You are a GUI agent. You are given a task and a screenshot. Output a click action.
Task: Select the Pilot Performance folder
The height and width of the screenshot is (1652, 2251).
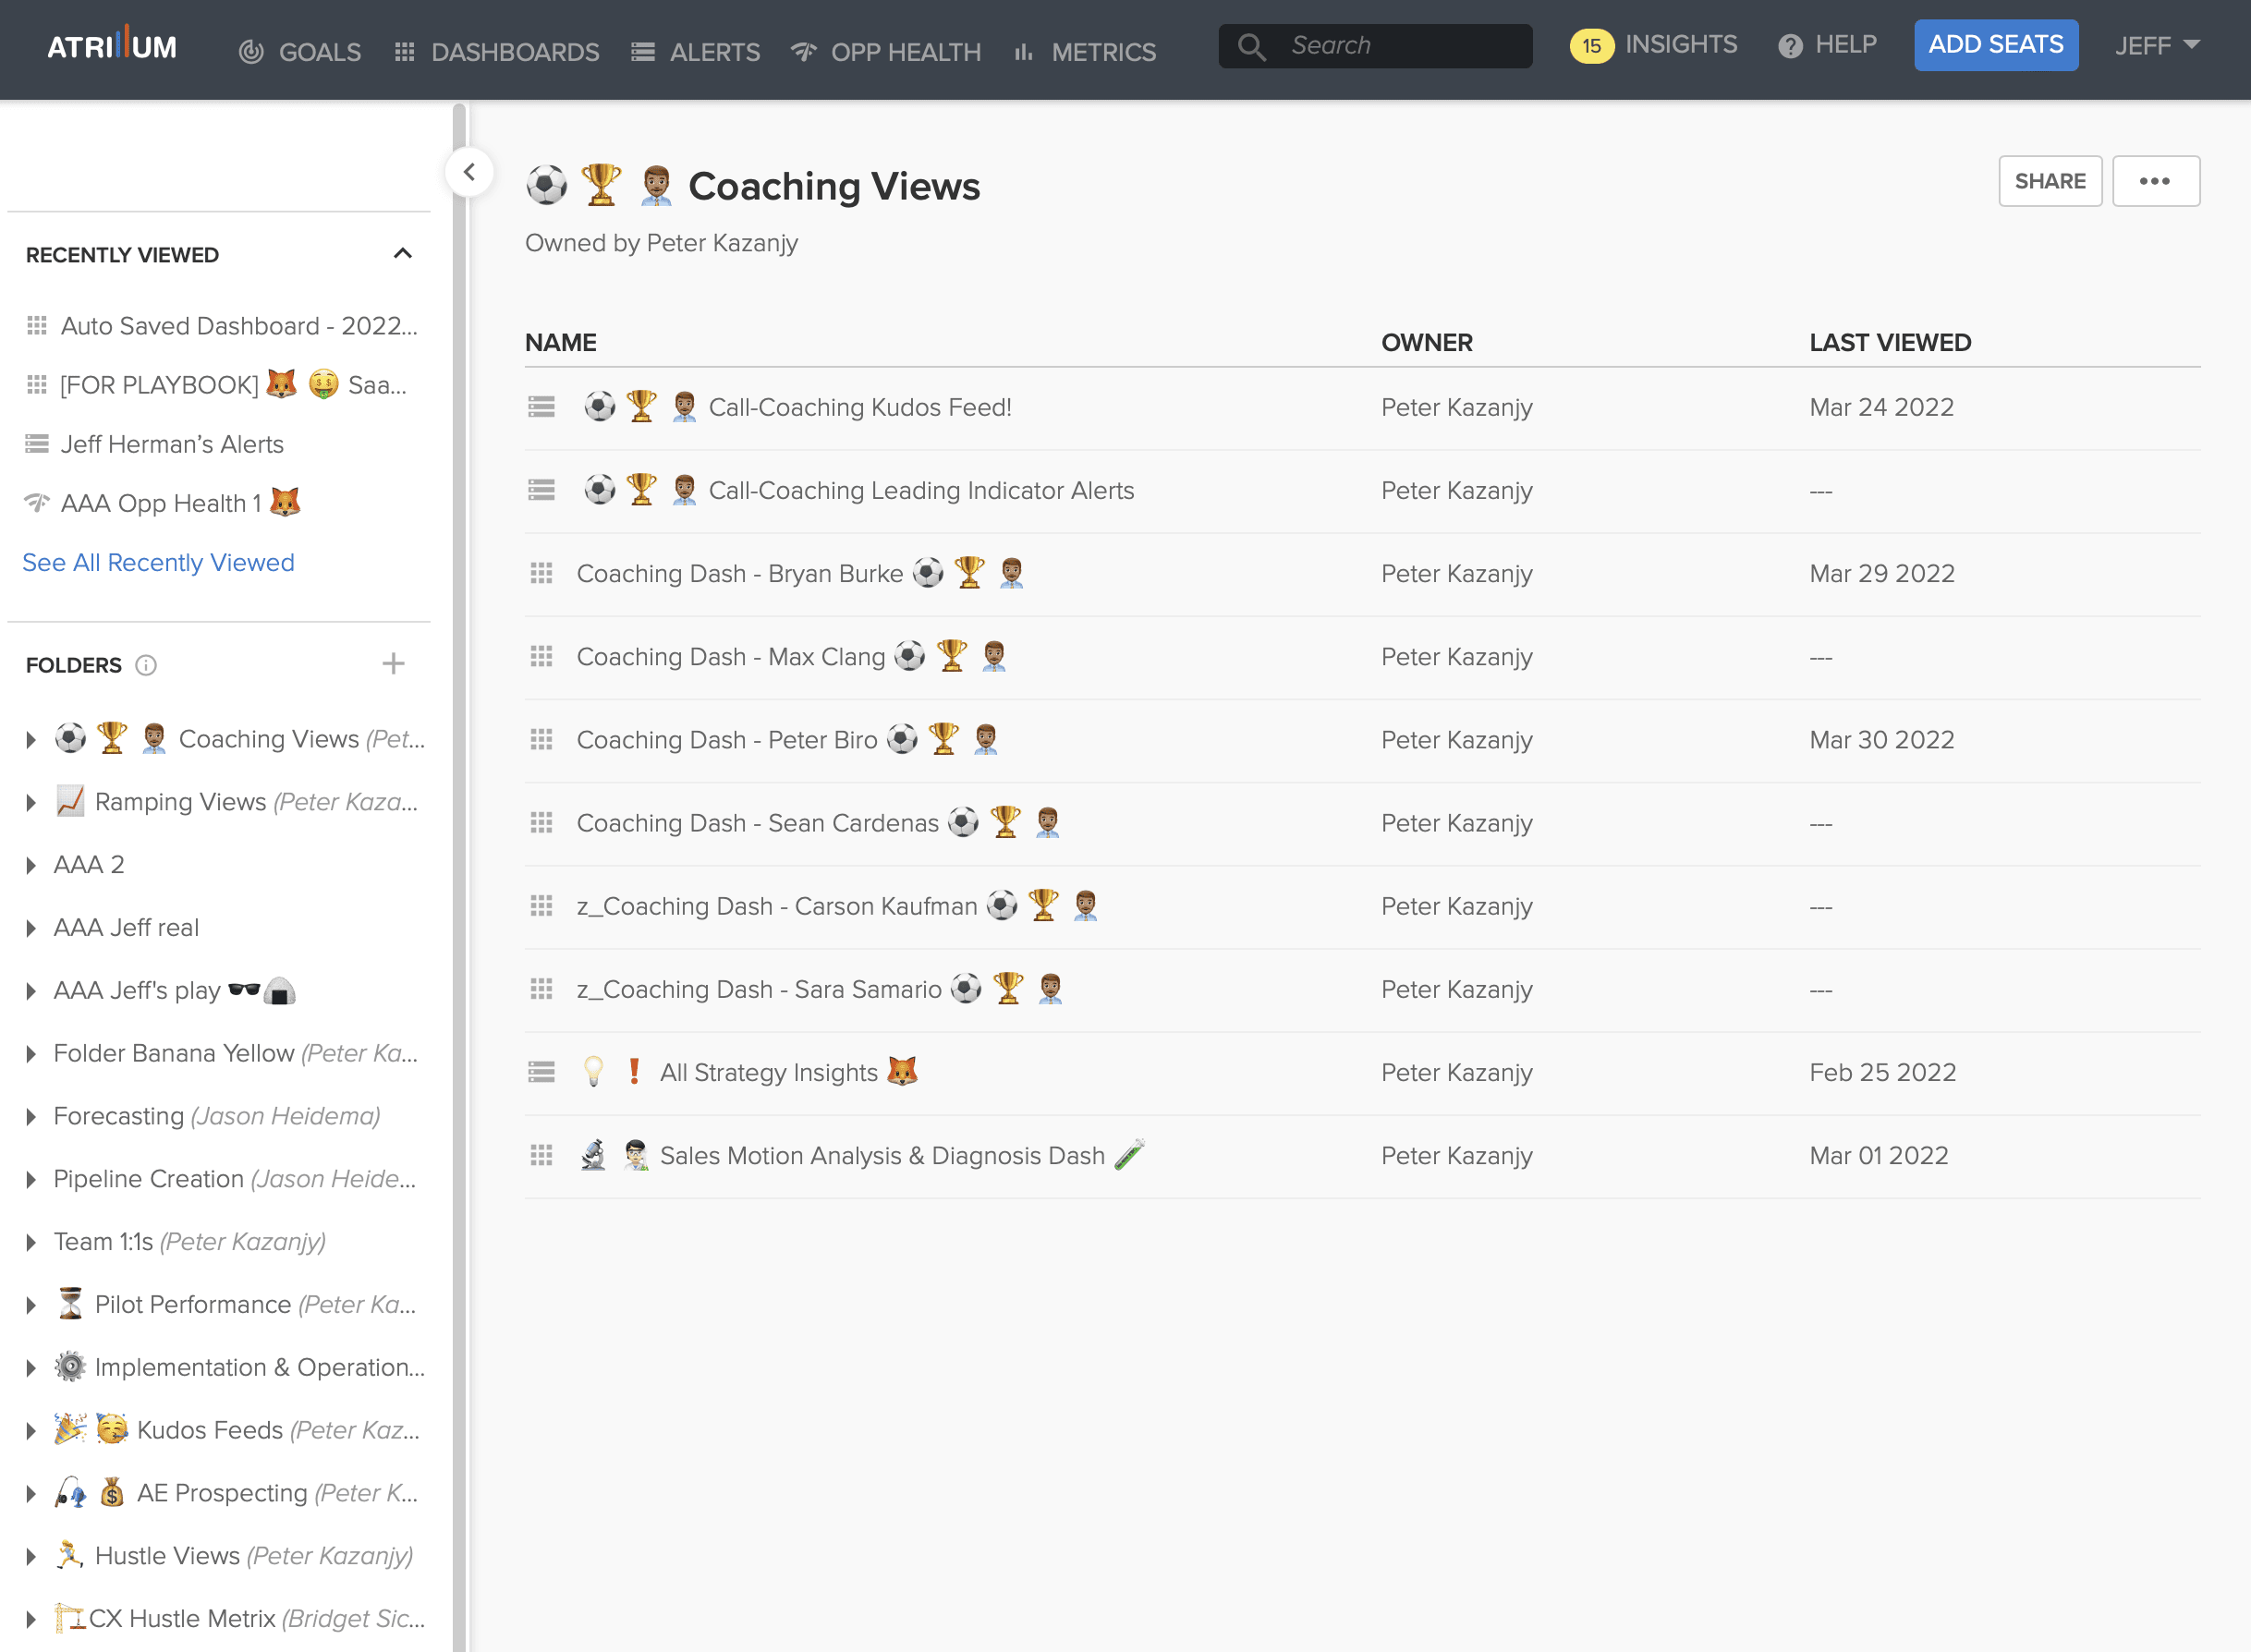coord(235,1305)
